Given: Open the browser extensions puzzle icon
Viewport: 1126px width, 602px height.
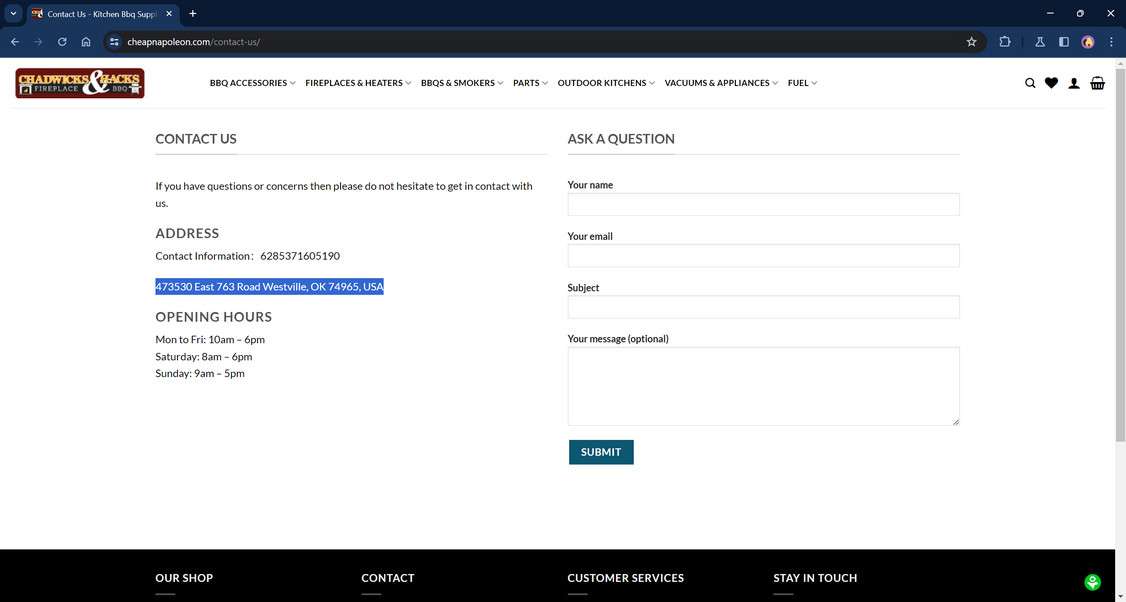Looking at the screenshot, I should (x=1005, y=42).
